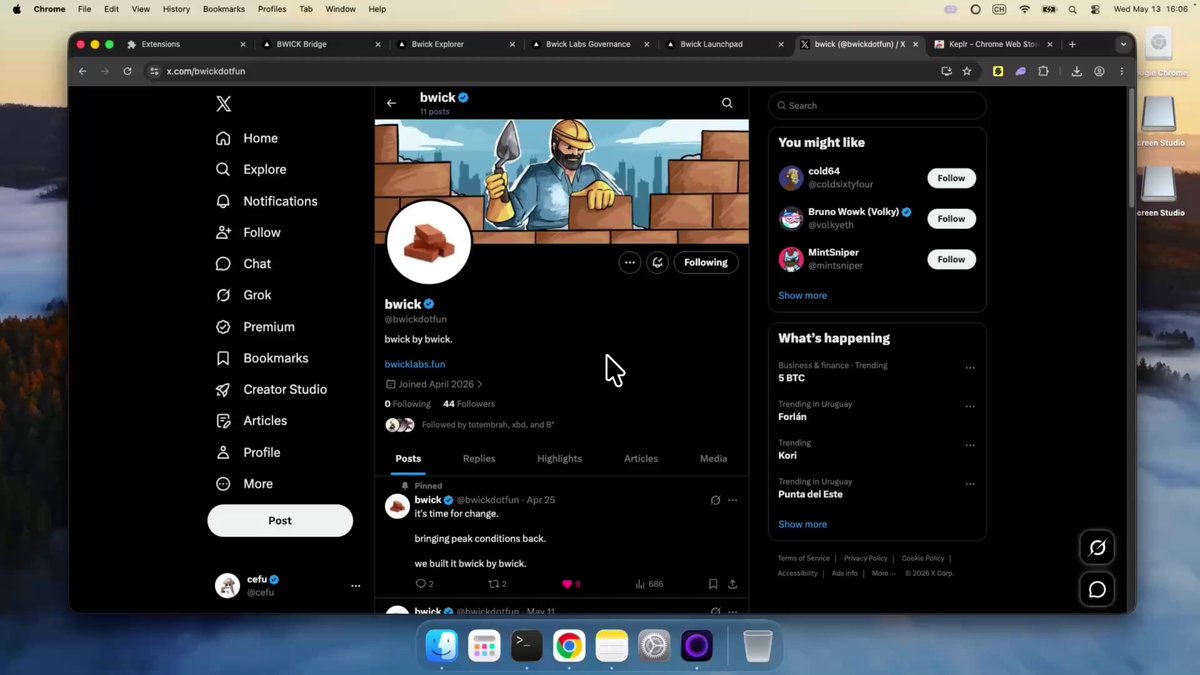This screenshot has height=675, width=1200.
Task: Bookmark the pinned Apr 25 post
Action: (x=713, y=584)
